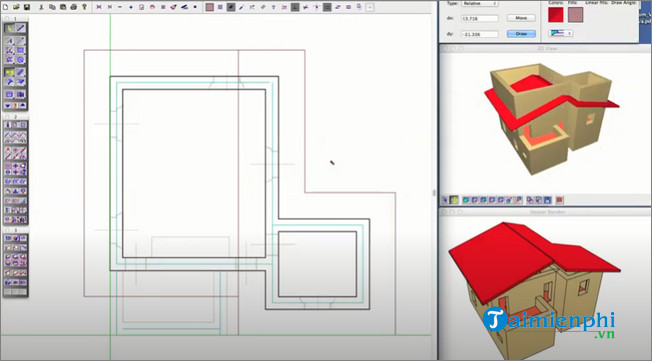Click the Save floppy disk icon

coord(27,7)
